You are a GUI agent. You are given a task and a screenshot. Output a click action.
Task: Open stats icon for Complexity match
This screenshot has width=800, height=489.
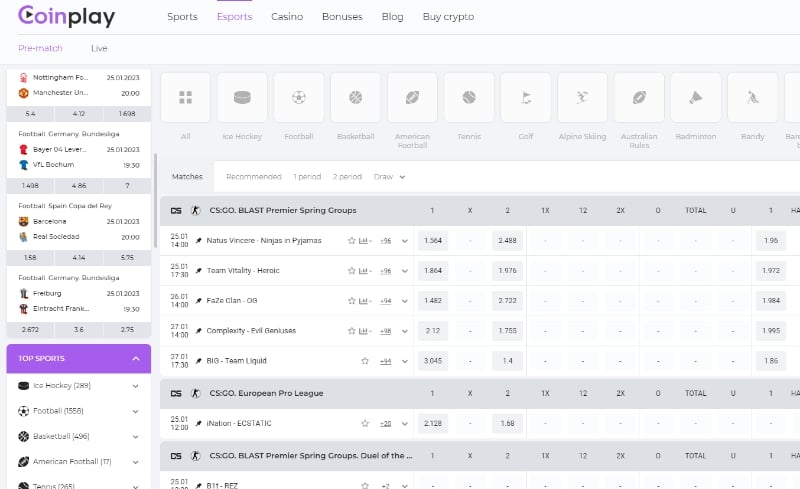point(364,331)
